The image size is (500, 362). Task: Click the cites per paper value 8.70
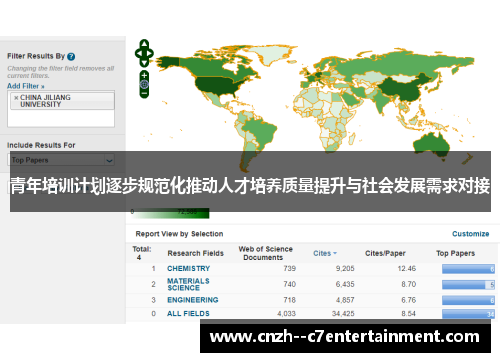[408, 284]
